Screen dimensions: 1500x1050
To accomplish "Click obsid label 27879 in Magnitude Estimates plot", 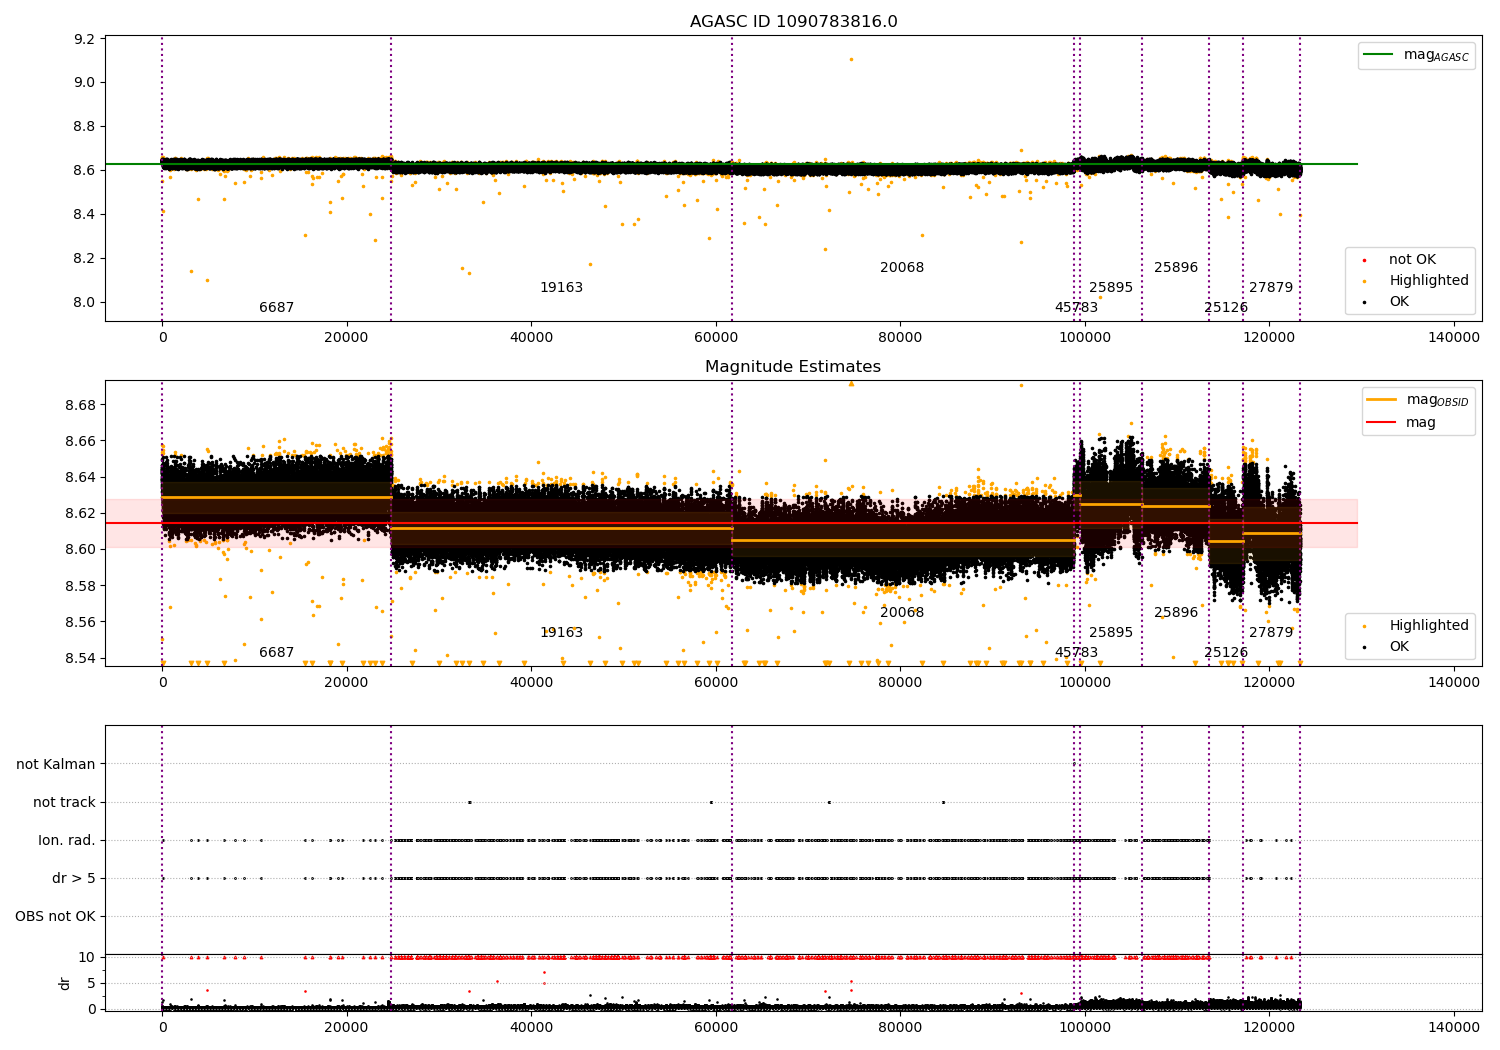I will tap(1271, 633).
